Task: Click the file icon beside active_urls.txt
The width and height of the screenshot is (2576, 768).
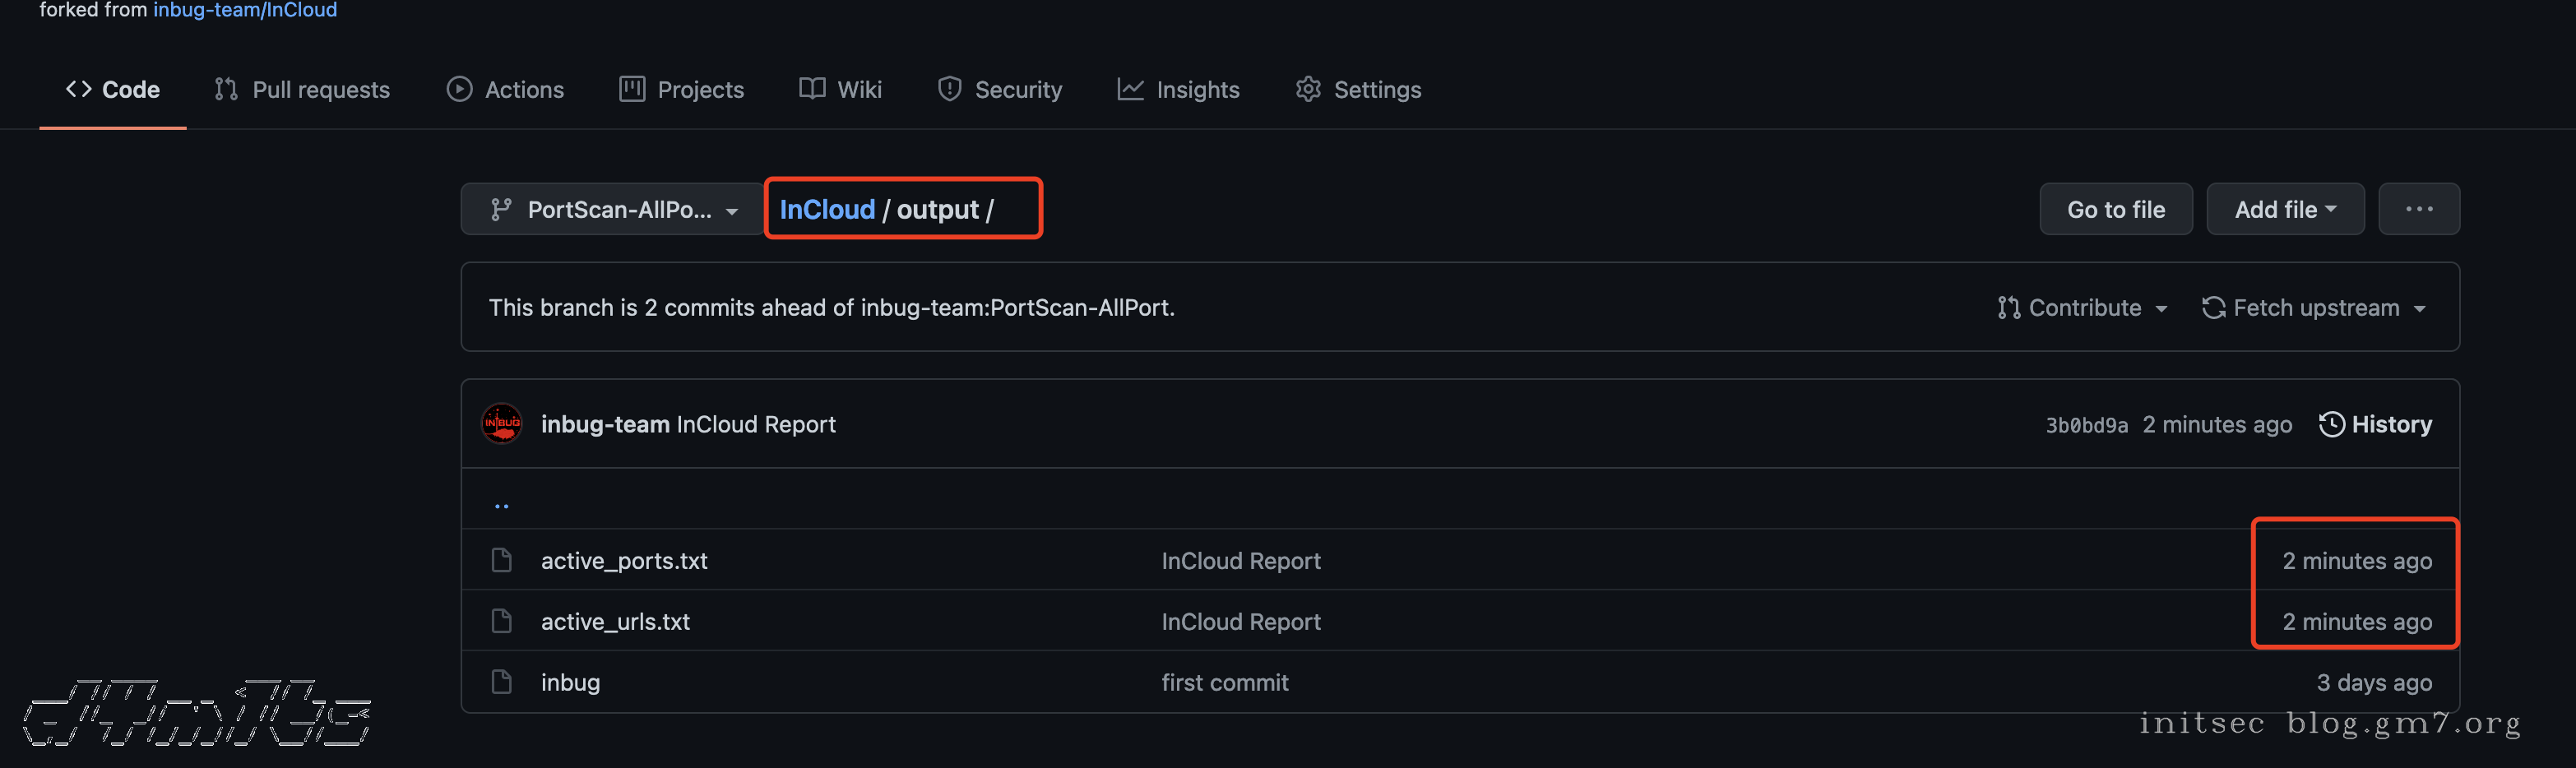Action: click(501, 621)
